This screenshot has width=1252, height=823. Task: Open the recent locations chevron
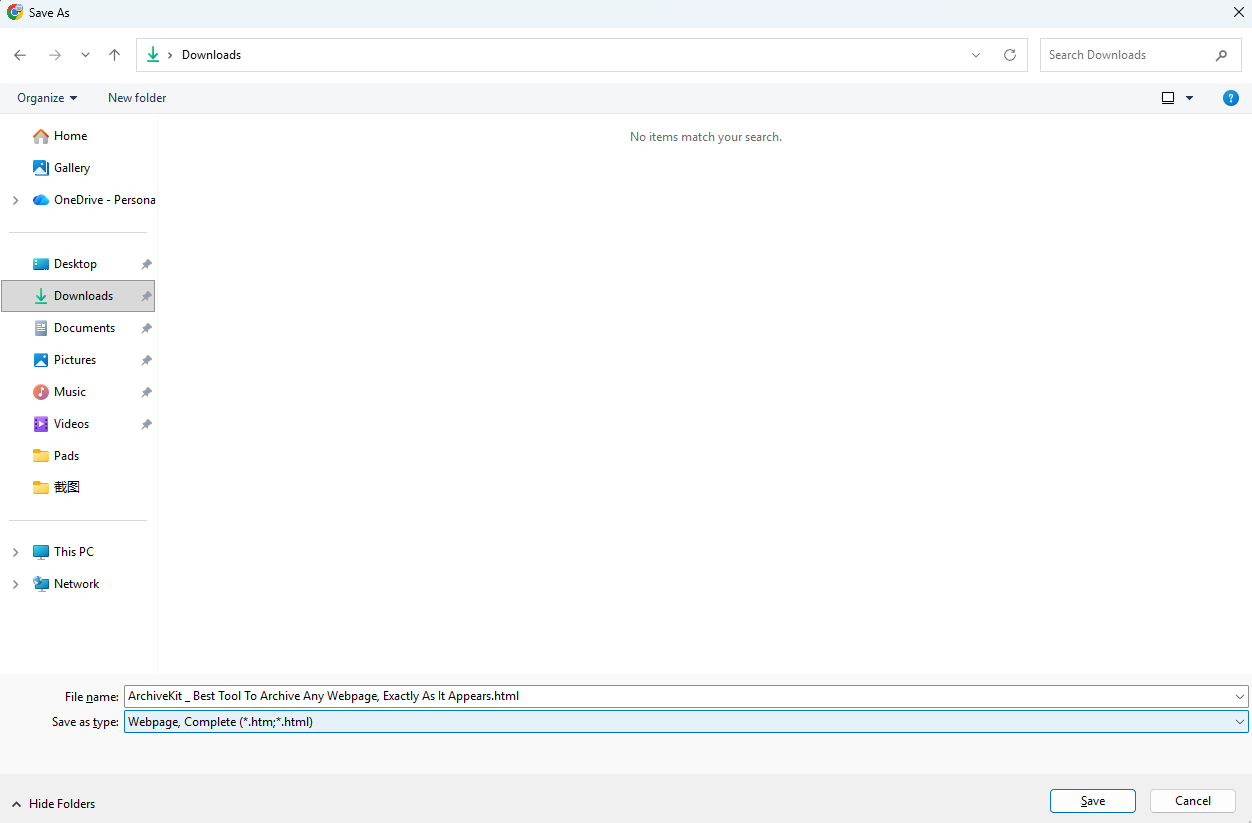pyautogui.click(x=85, y=55)
